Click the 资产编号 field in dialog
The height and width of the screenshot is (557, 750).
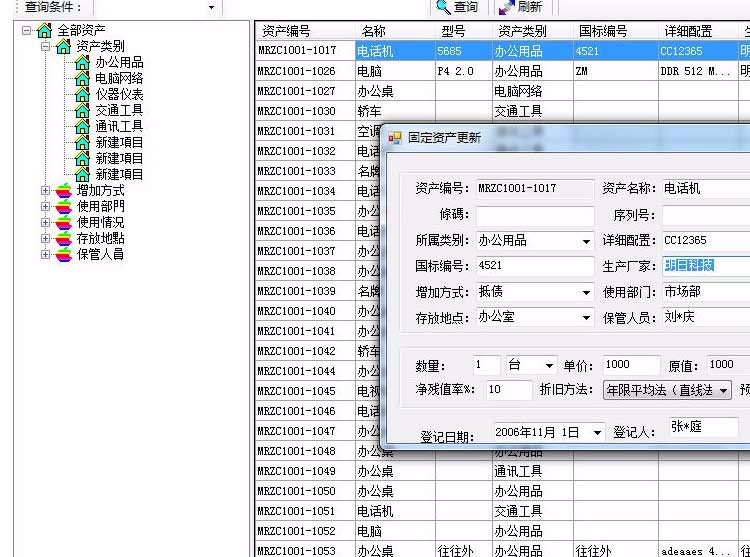pos(535,189)
